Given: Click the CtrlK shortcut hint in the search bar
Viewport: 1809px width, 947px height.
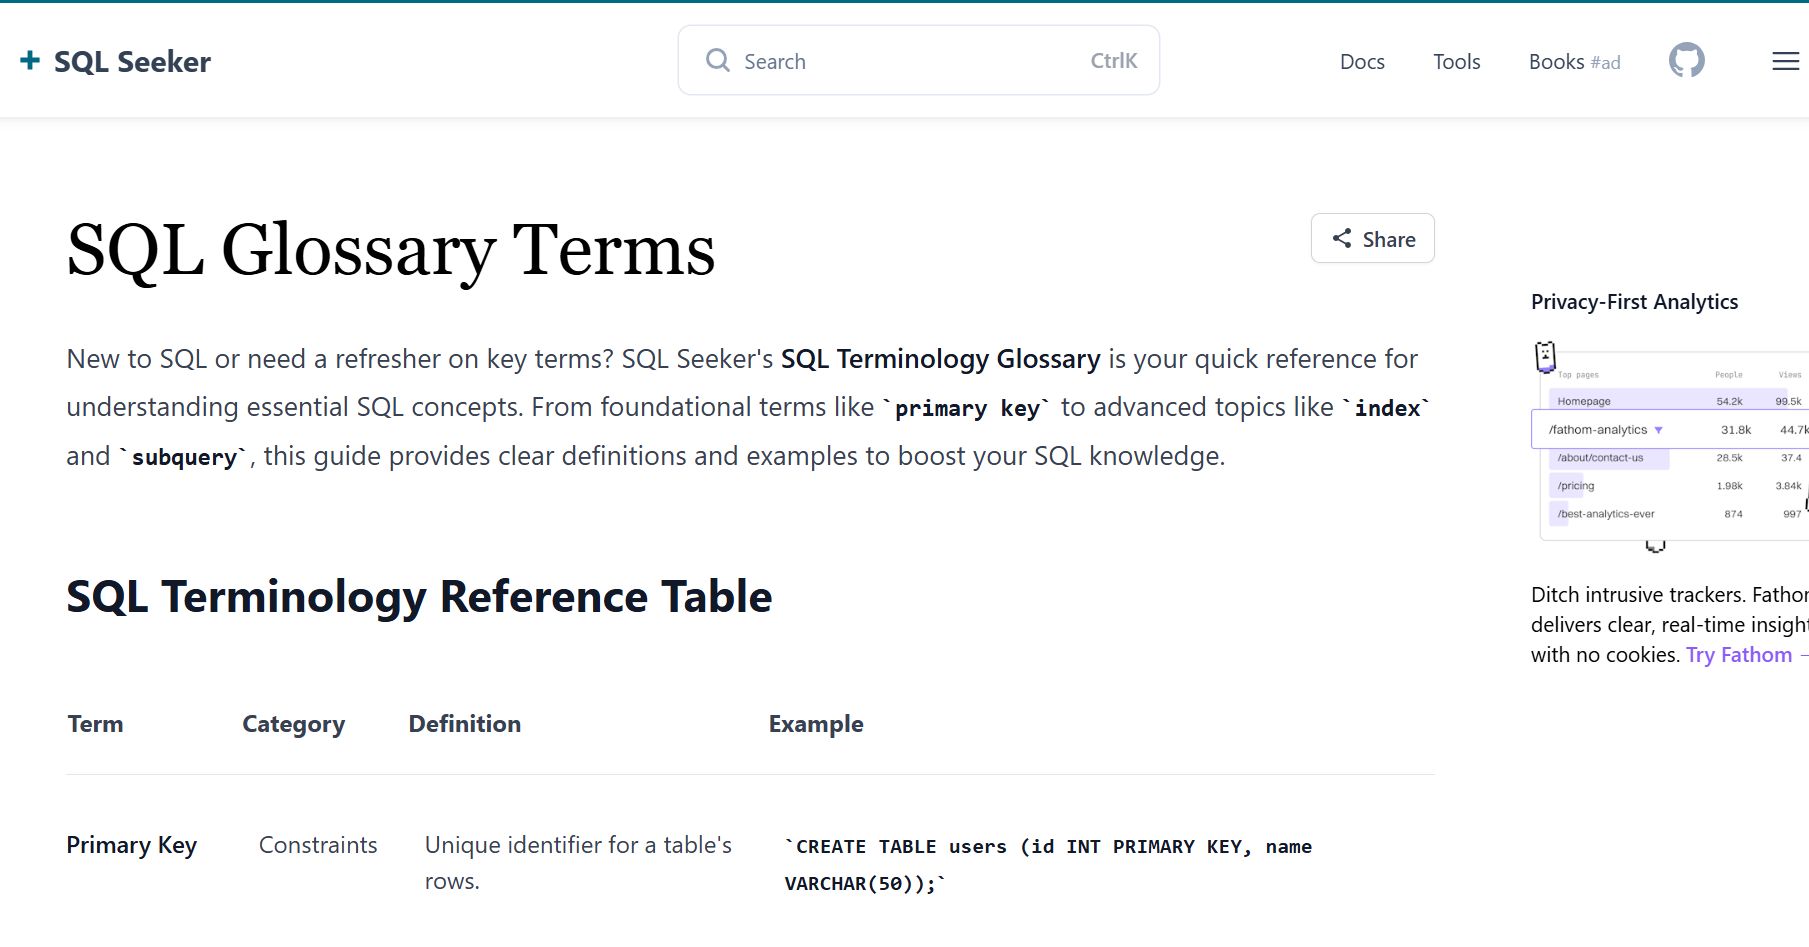Looking at the screenshot, I should [x=1113, y=60].
